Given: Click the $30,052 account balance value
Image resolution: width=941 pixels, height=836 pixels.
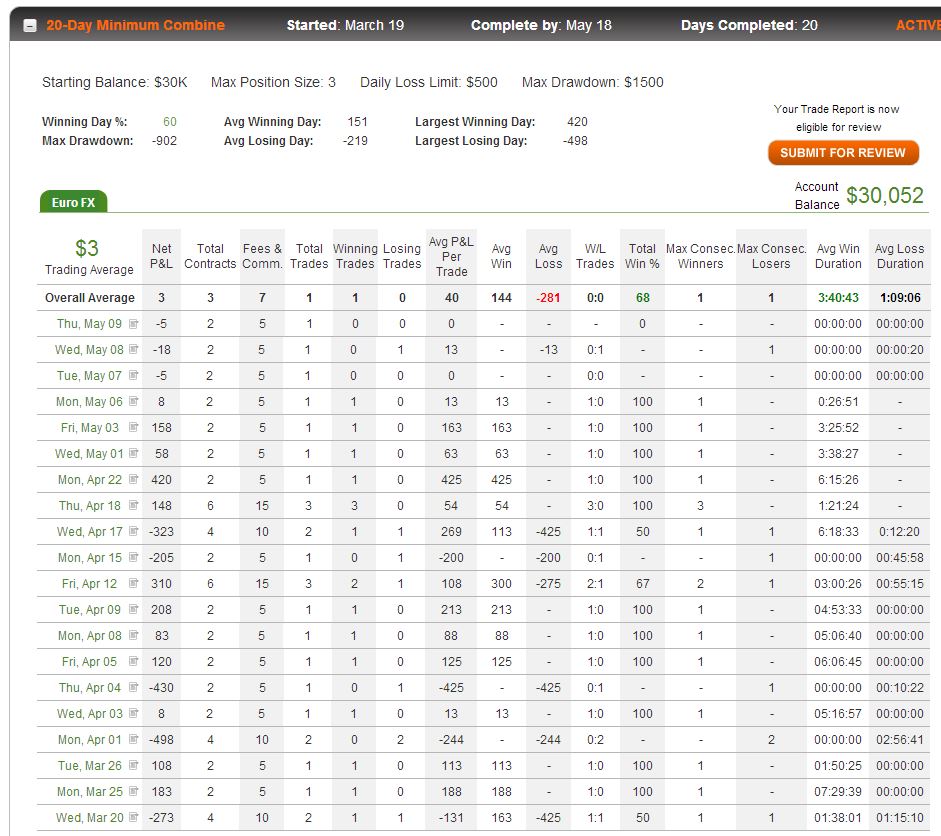Looking at the screenshot, I should tap(885, 196).
